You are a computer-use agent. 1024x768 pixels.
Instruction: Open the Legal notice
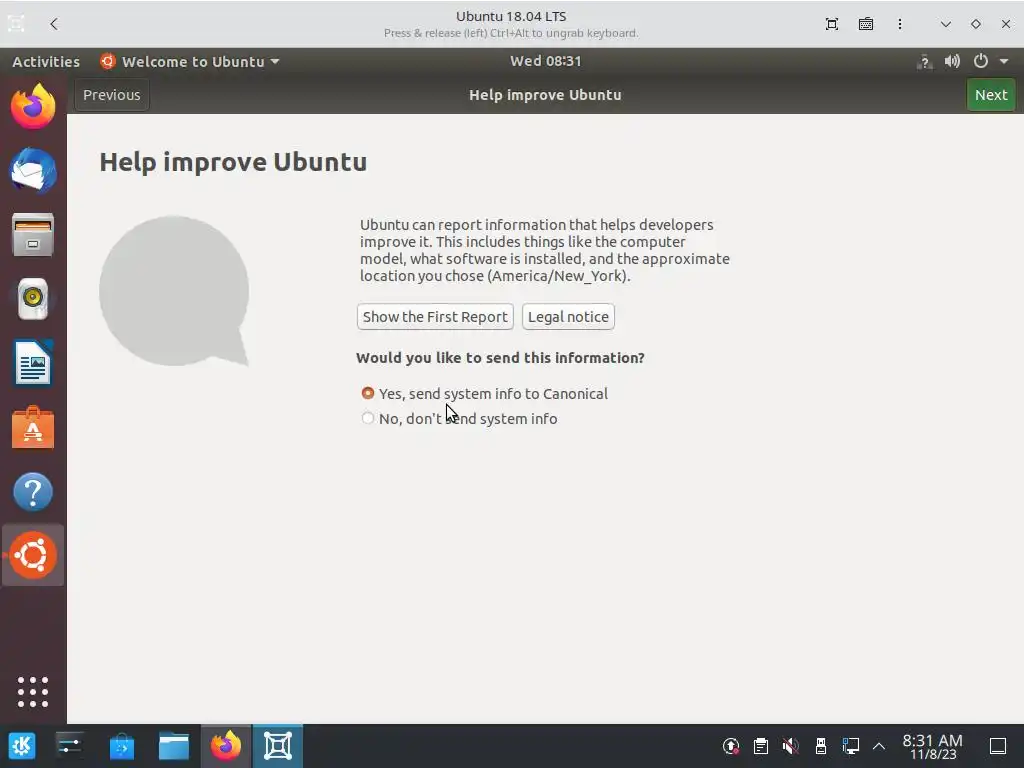tap(568, 317)
